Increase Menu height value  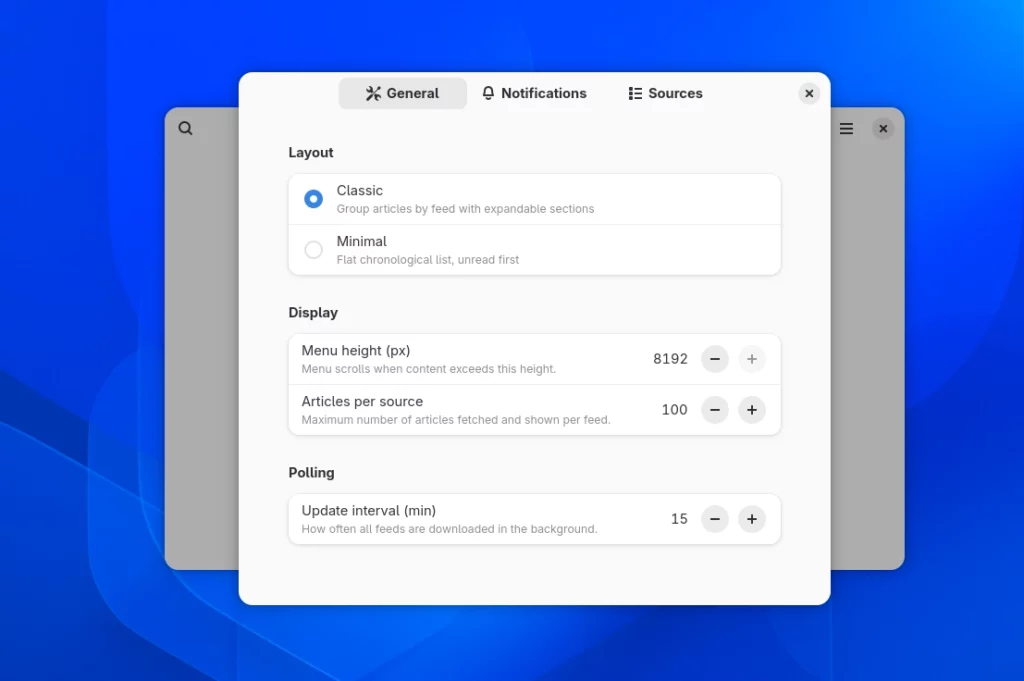point(752,359)
